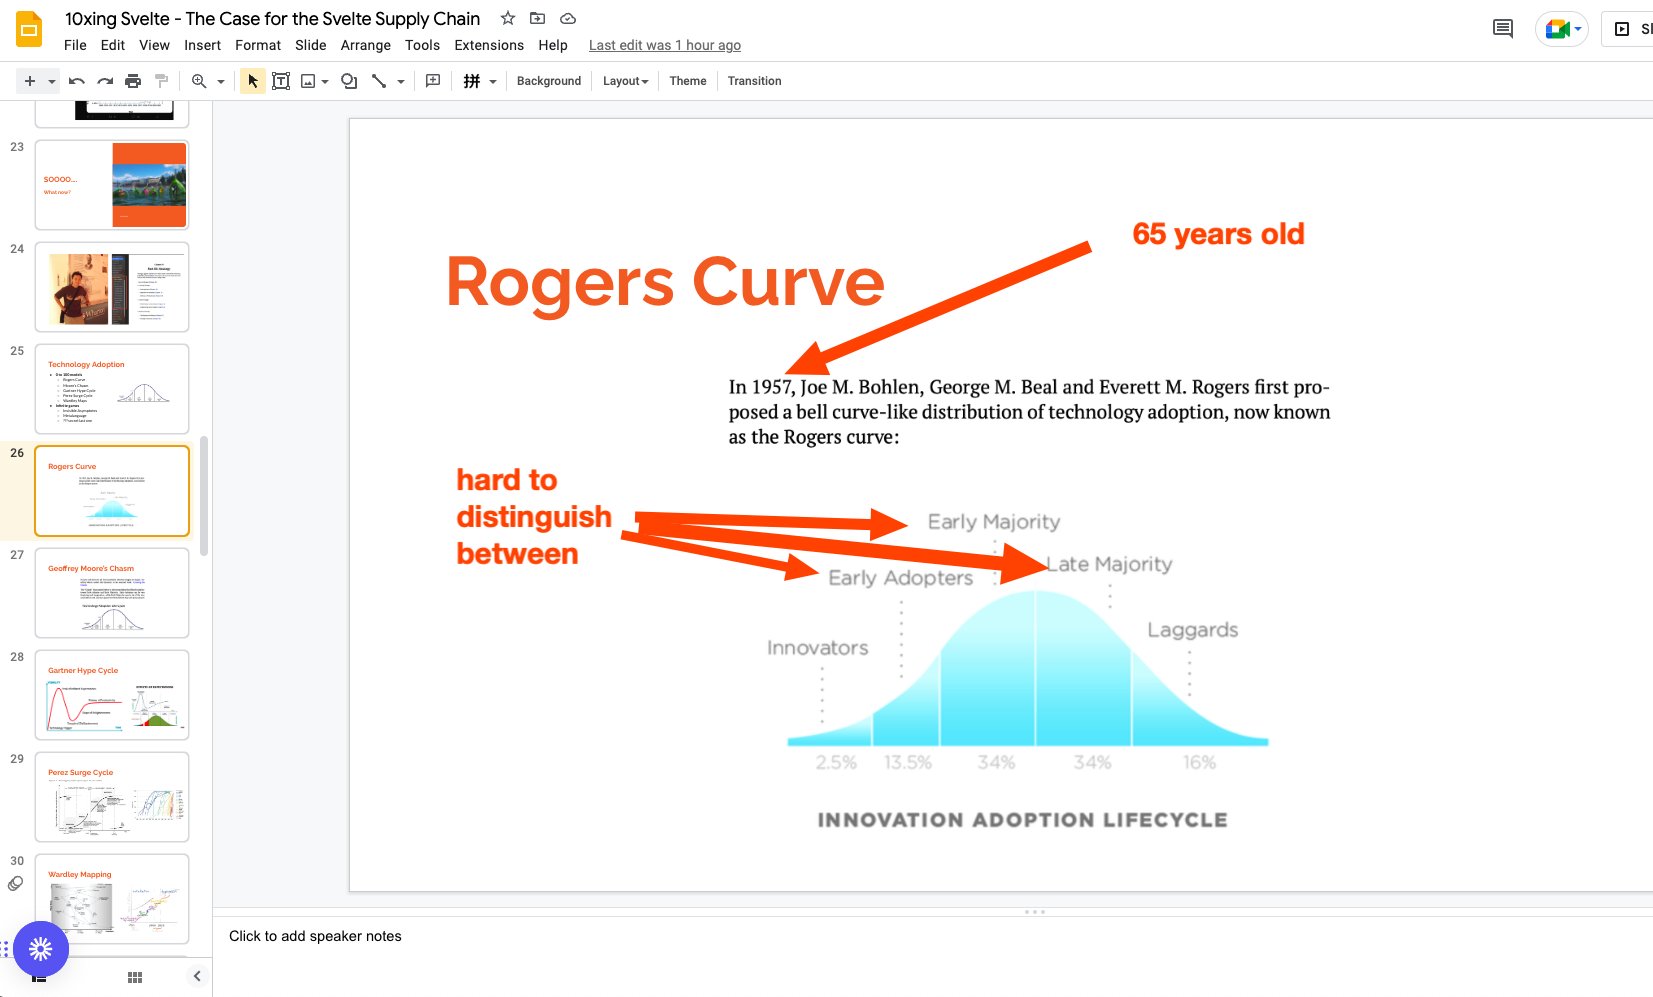Insert a text box
This screenshot has height=997, width=1653.
[x=281, y=81]
